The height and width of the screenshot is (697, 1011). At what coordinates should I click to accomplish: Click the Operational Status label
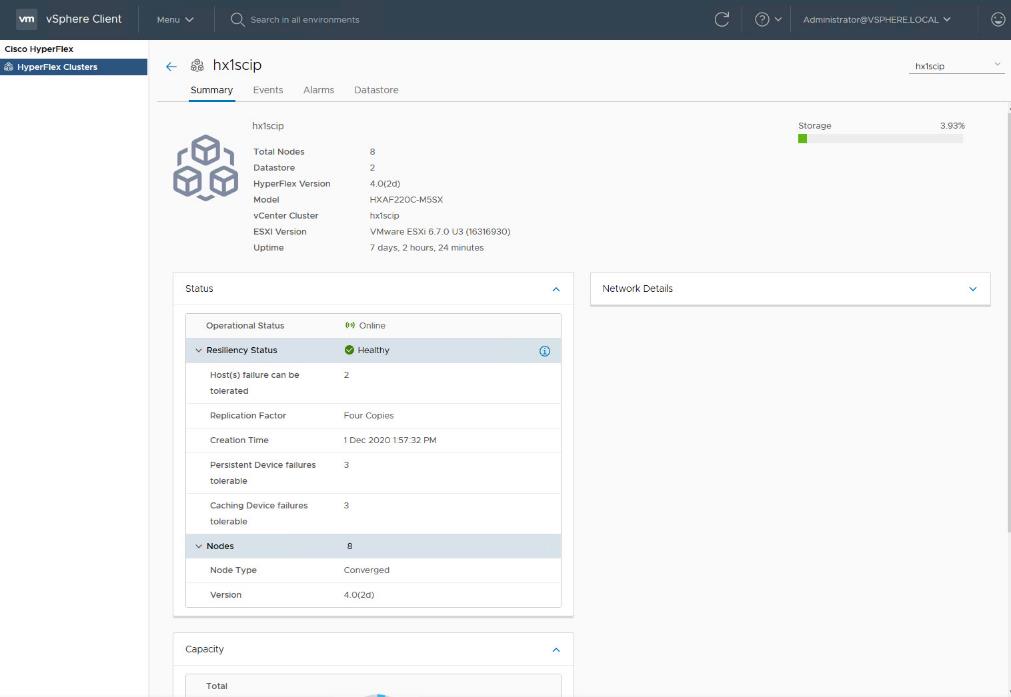pos(245,326)
